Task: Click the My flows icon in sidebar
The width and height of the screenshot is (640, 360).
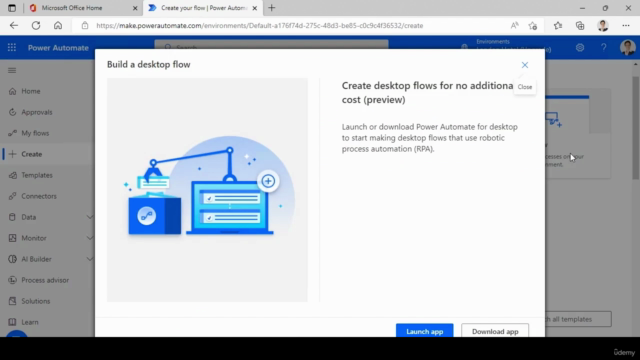Action: 12,133
